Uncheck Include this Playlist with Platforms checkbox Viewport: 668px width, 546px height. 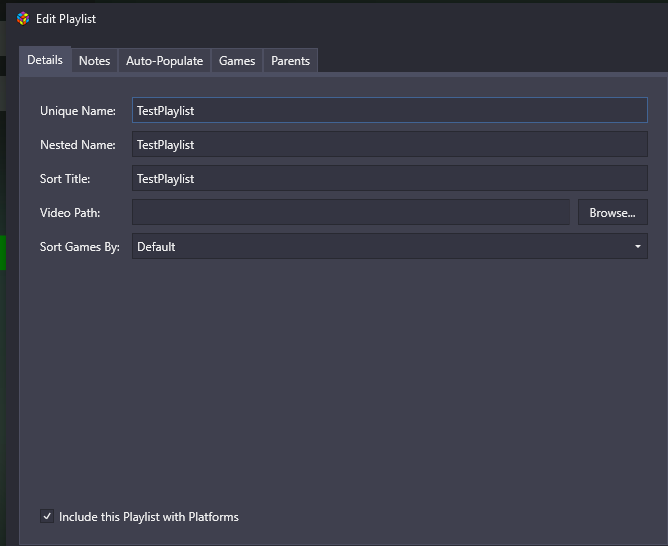47,516
